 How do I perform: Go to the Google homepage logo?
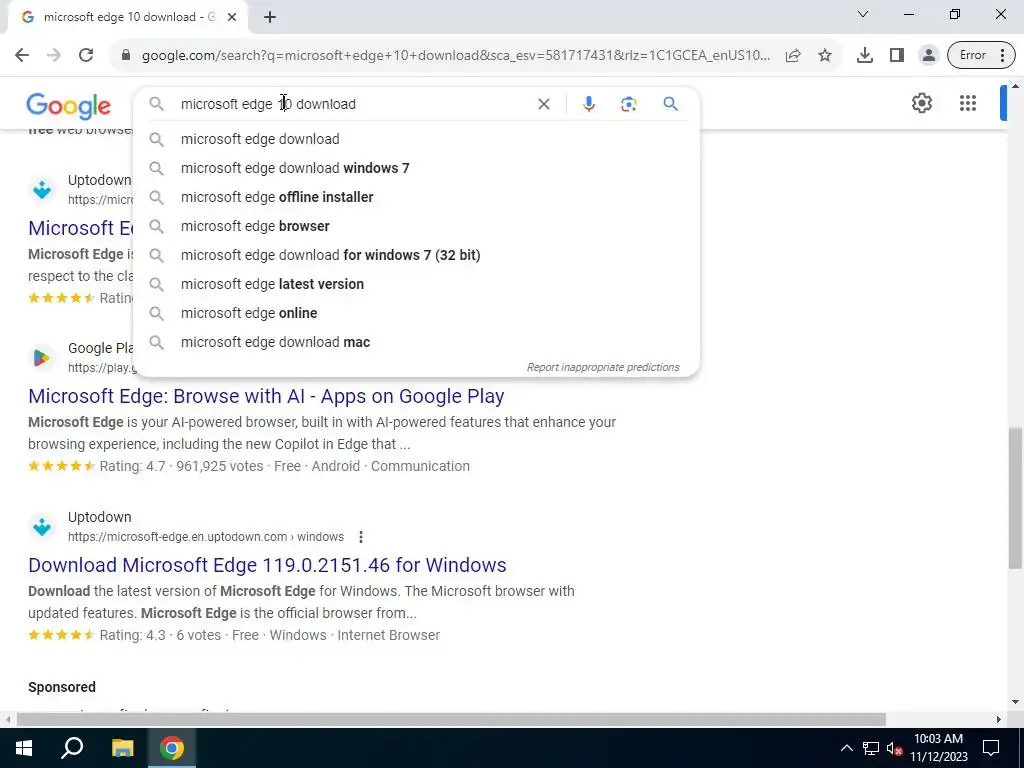69,105
